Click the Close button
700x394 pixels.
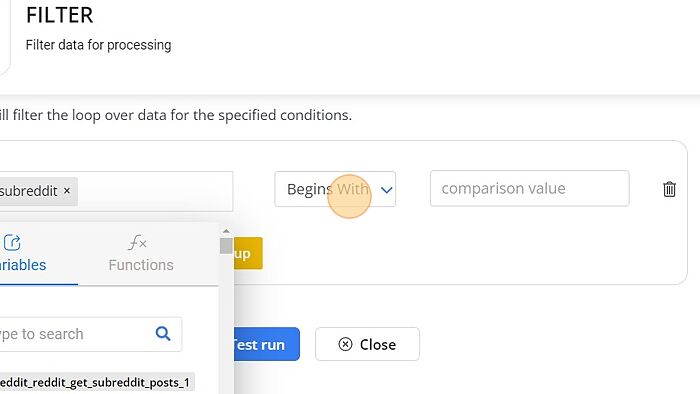click(367, 344)
